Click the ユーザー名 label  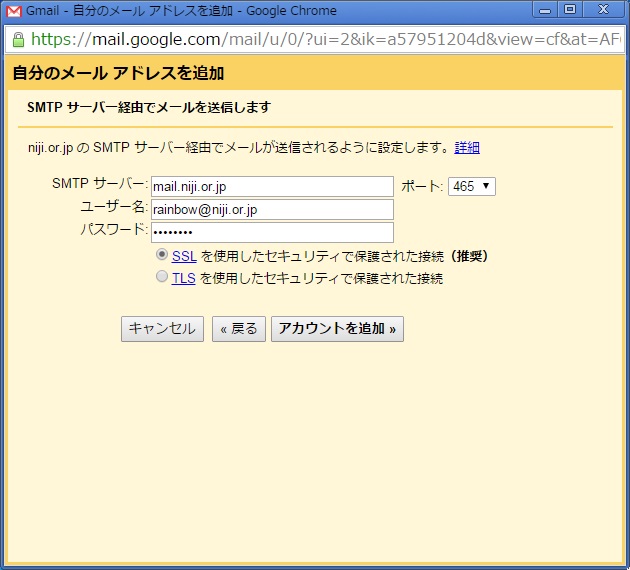114,206
